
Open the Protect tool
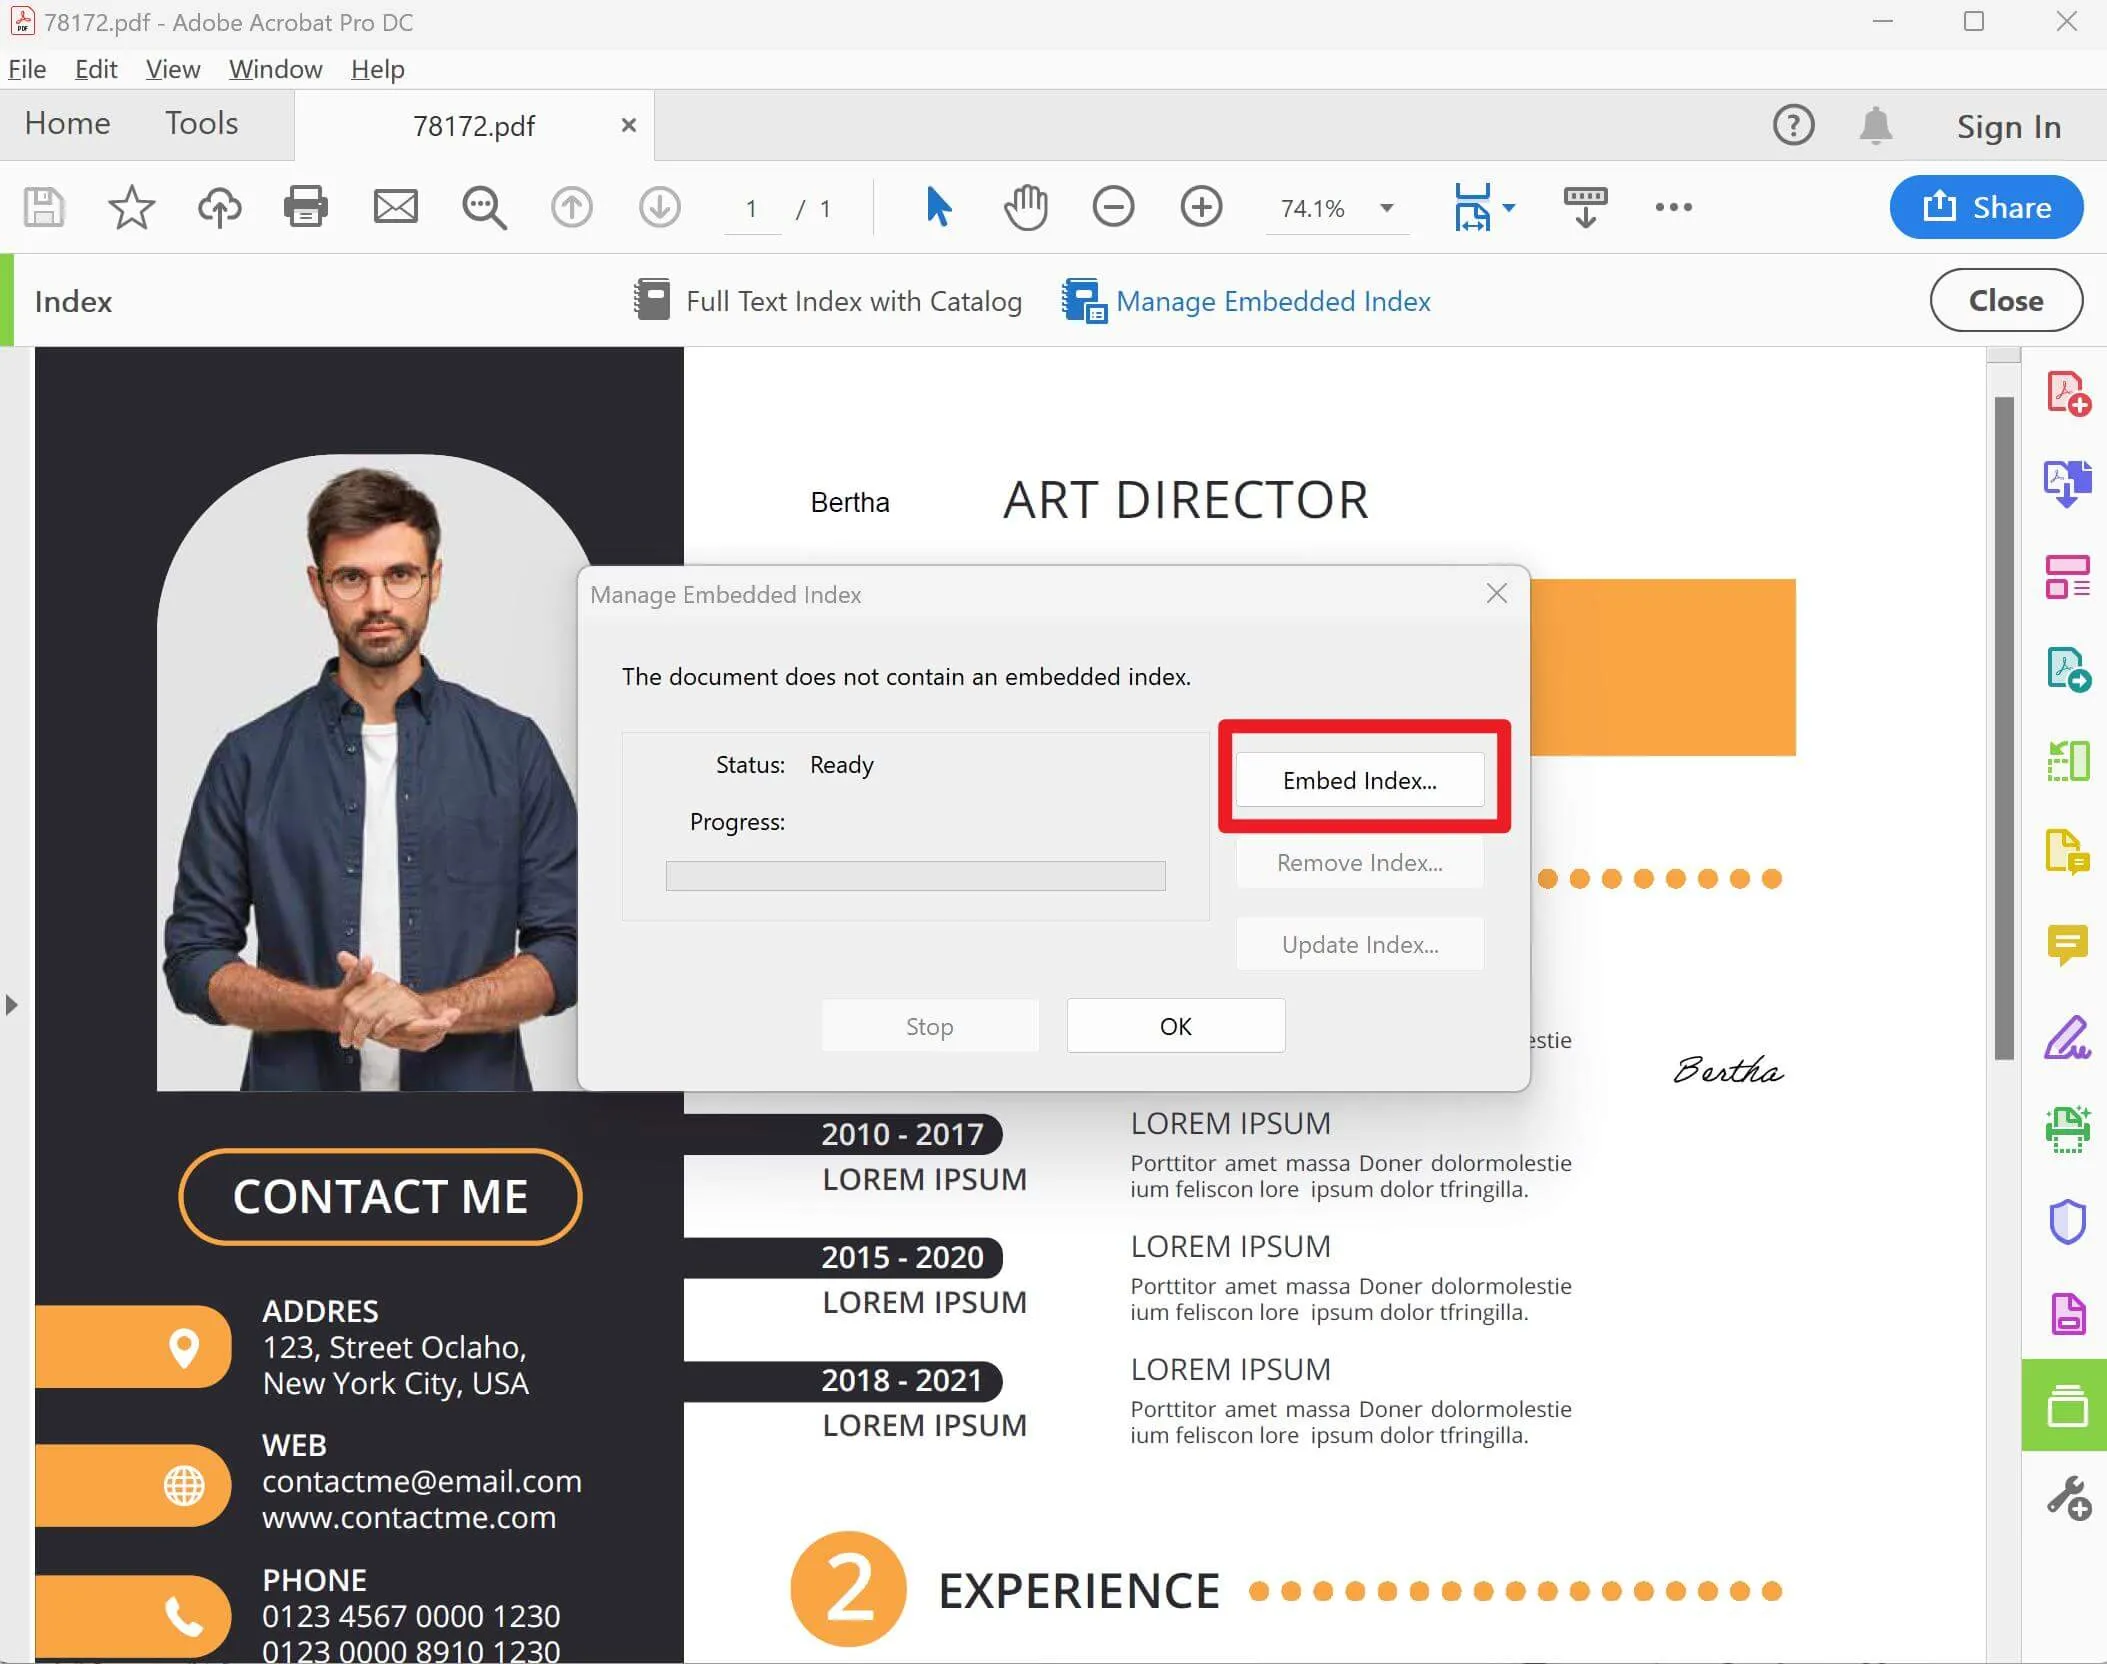click(x=2067, y=1222)
